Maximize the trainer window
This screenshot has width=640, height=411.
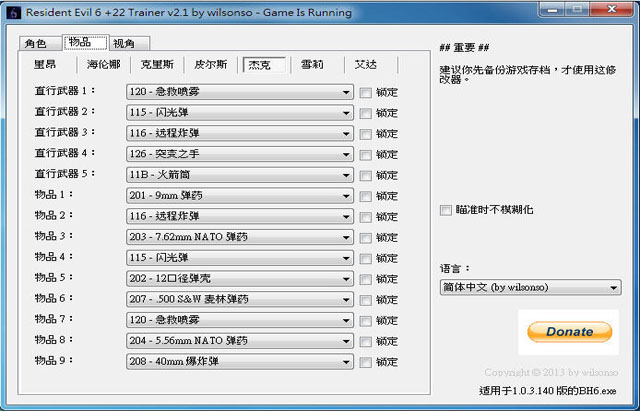pyautogui.click(x=578, y=10)
